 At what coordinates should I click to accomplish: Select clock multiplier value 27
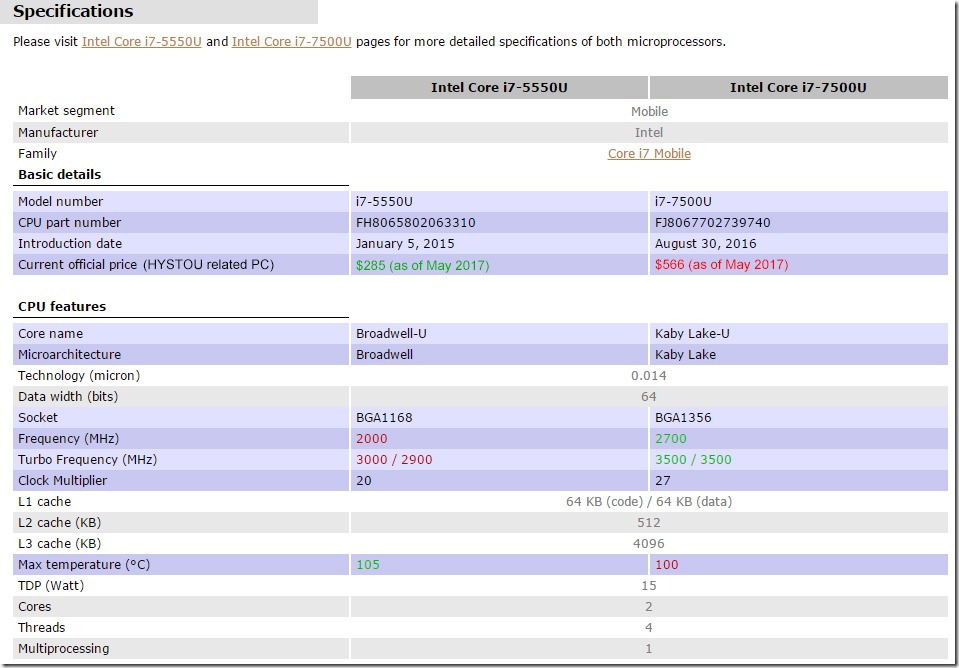(663, 480)
